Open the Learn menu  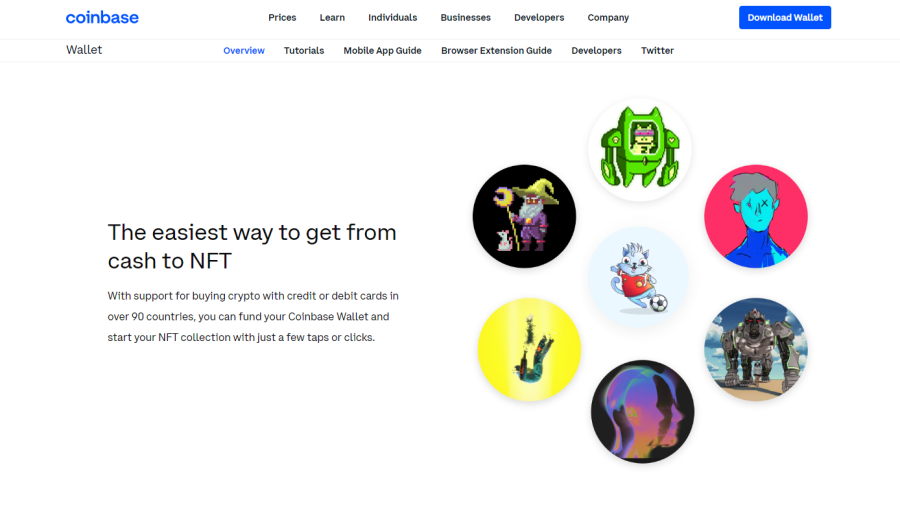tap(332, 18)
